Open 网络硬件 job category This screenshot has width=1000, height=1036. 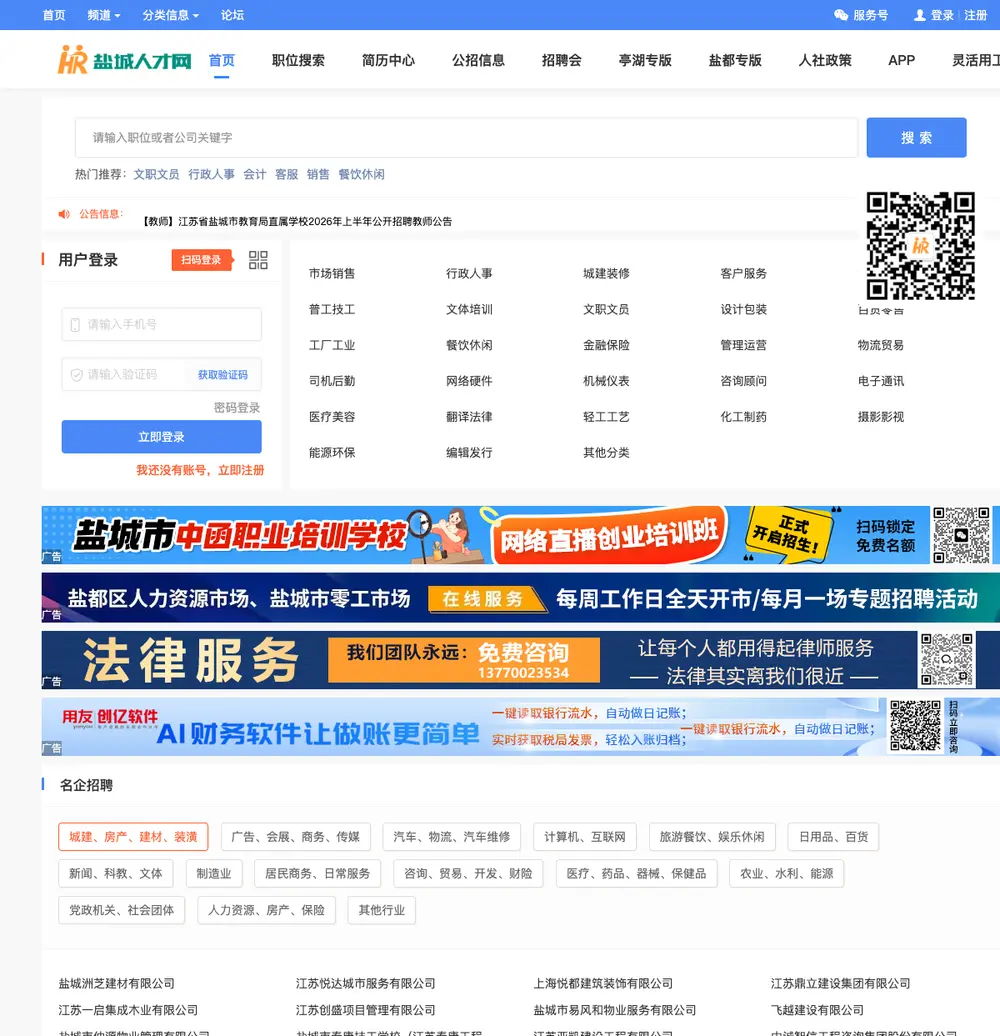[x=469, y=381]
